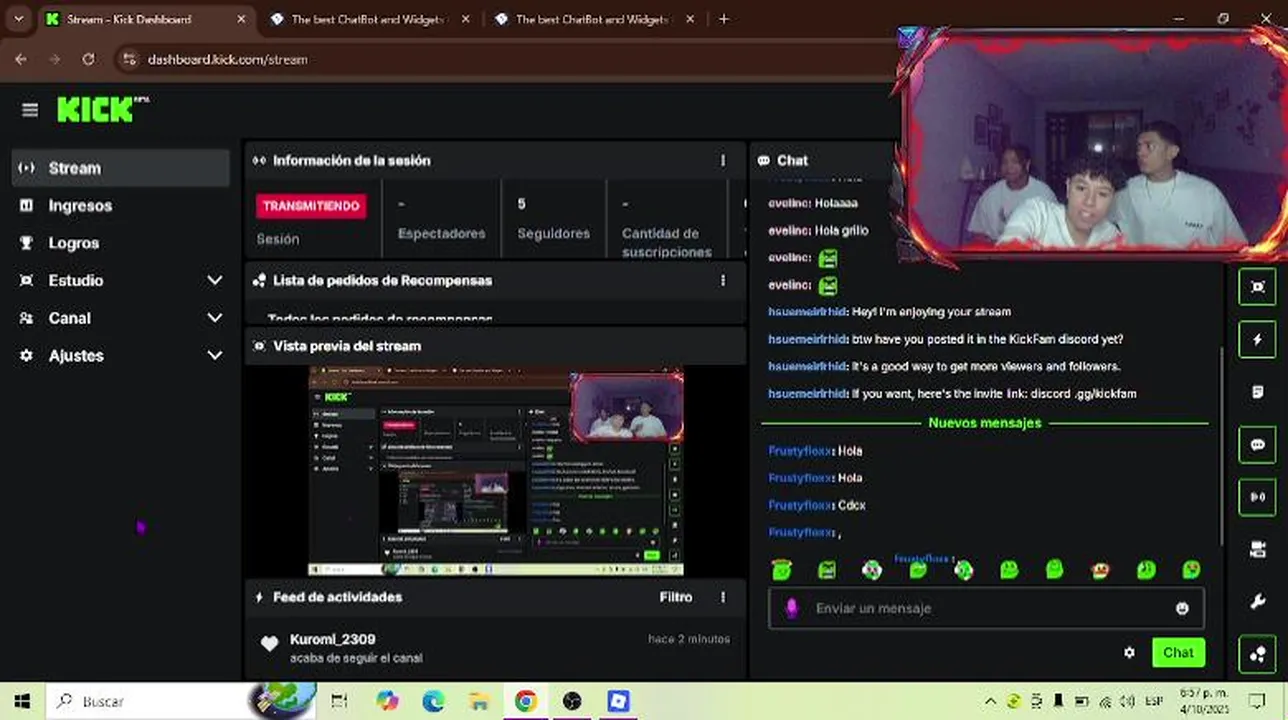Reload the page with the refresh button
1288x720 pixels.
(88, 59)
